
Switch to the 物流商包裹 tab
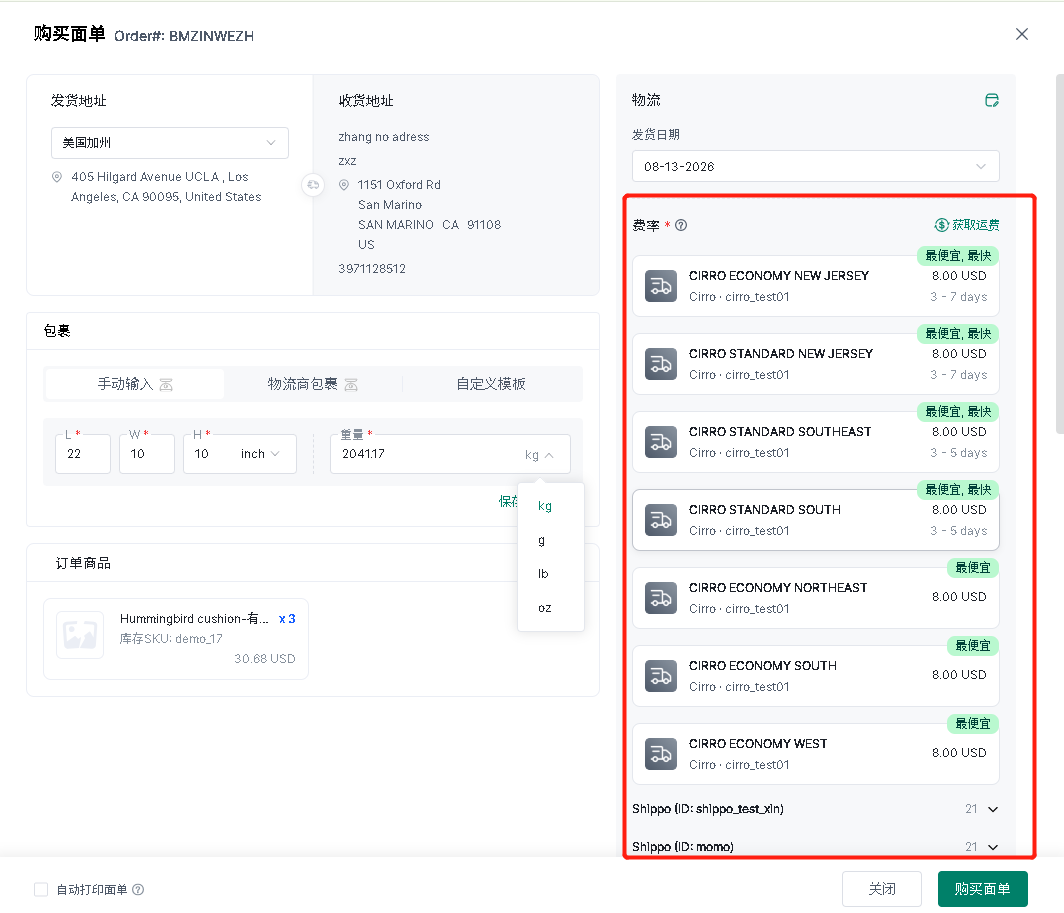pos(313,384)
